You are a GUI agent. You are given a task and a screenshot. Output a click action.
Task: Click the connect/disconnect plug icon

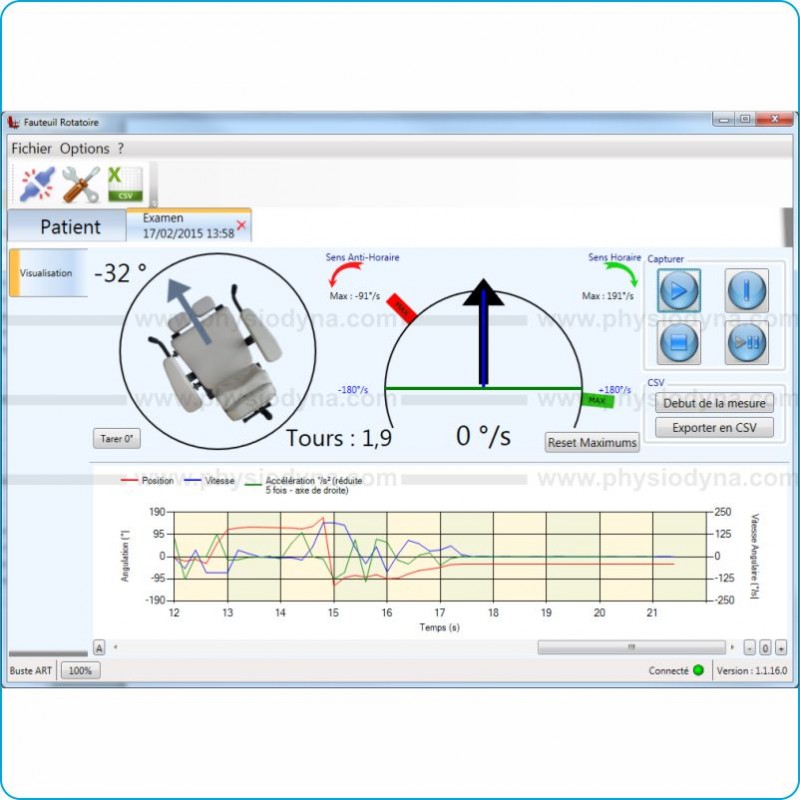tap(38, 185)
